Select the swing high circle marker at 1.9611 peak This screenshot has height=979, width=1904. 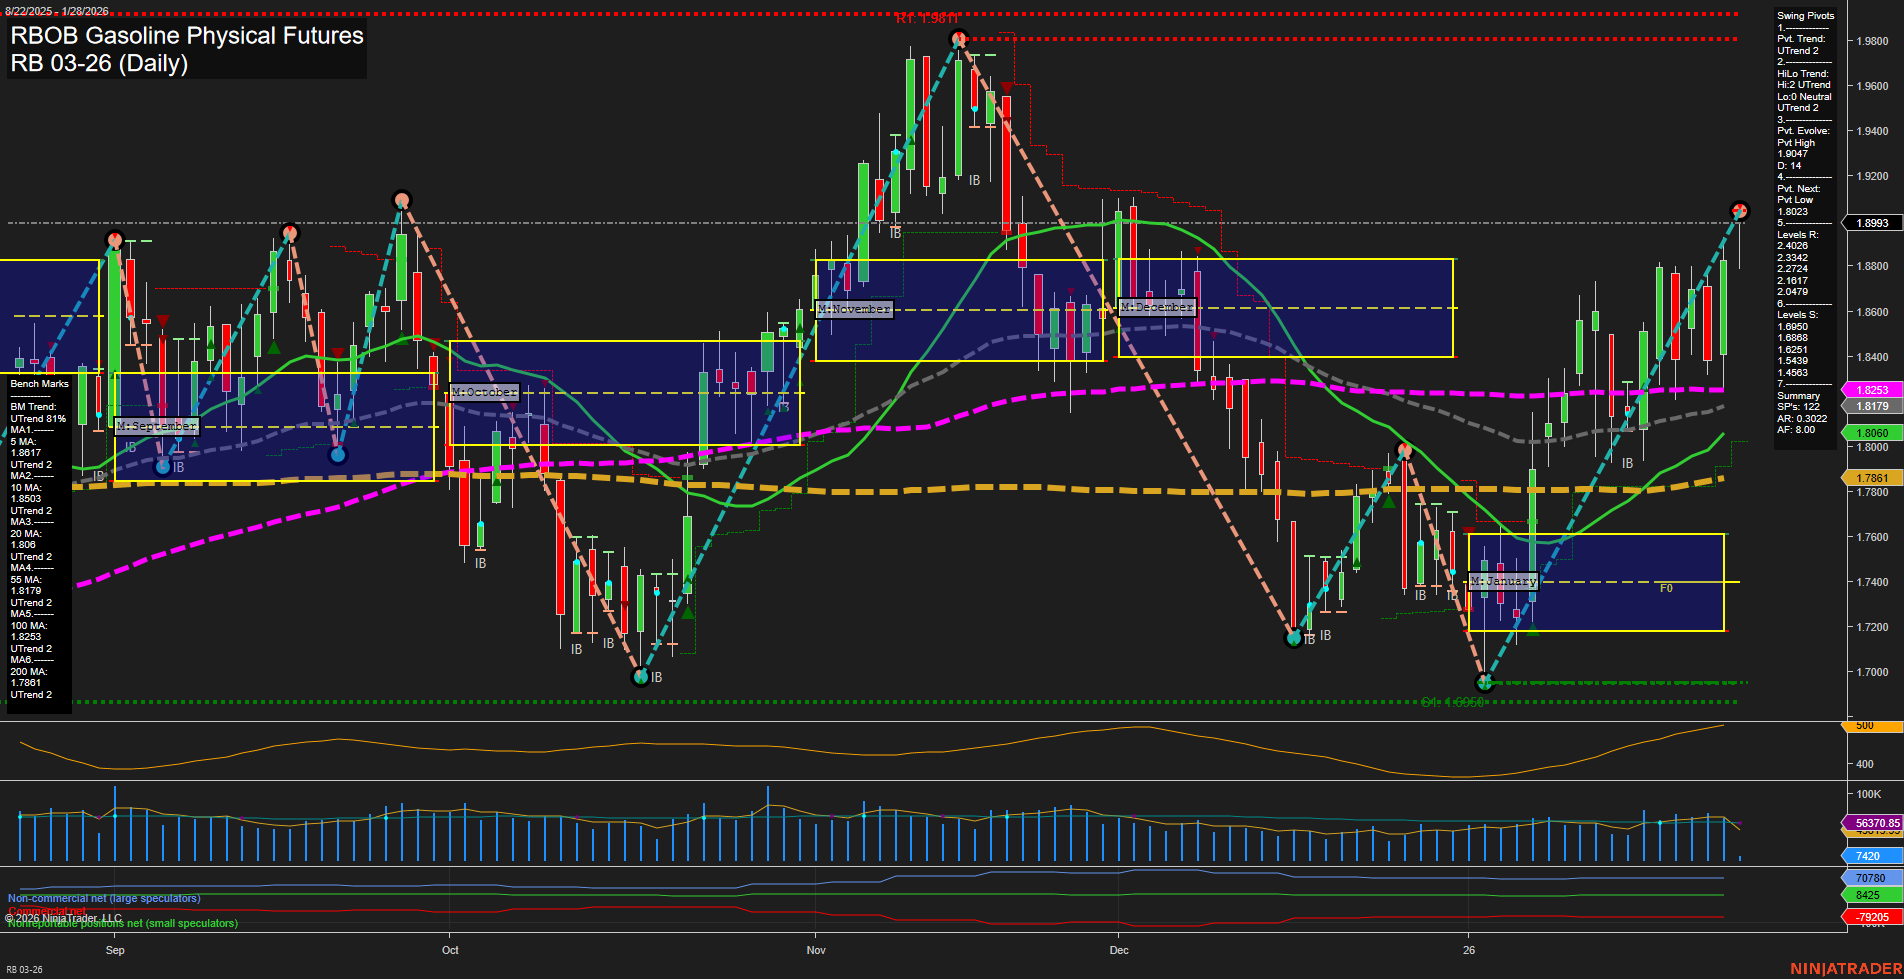tap(957, 37)
